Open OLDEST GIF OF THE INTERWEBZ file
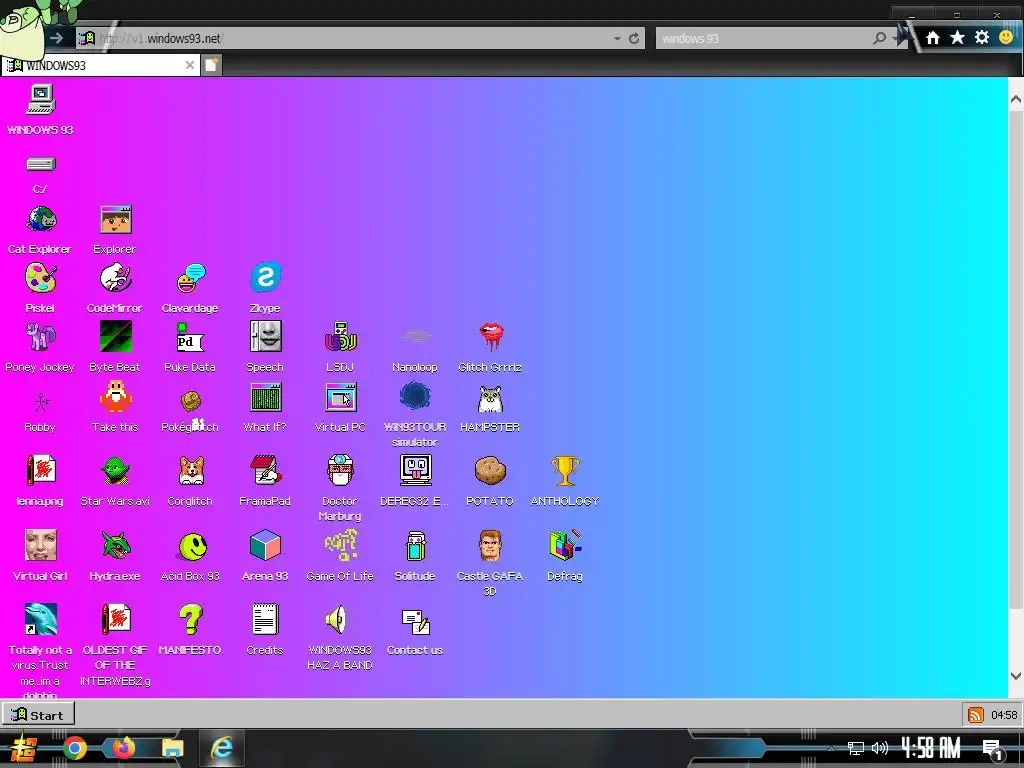 click(116, 620)
